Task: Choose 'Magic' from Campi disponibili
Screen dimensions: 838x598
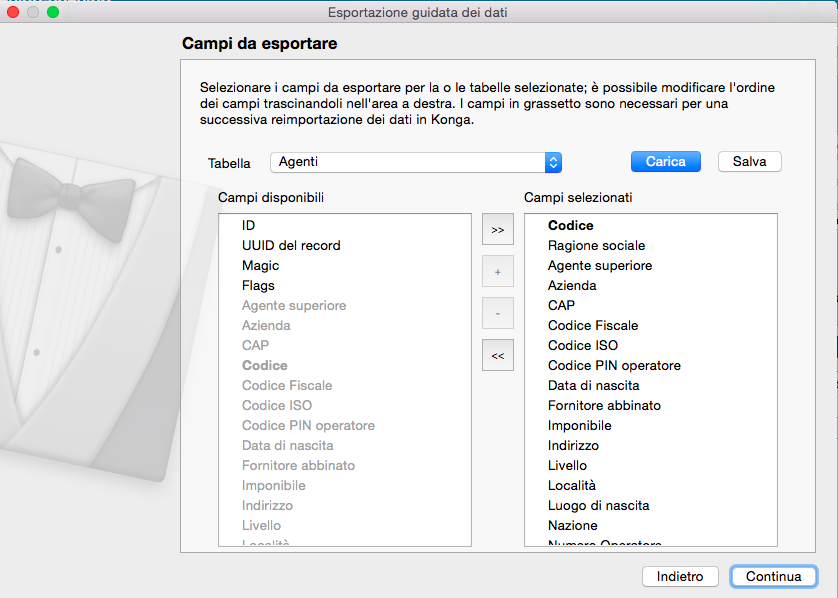Action: [260, 266]
